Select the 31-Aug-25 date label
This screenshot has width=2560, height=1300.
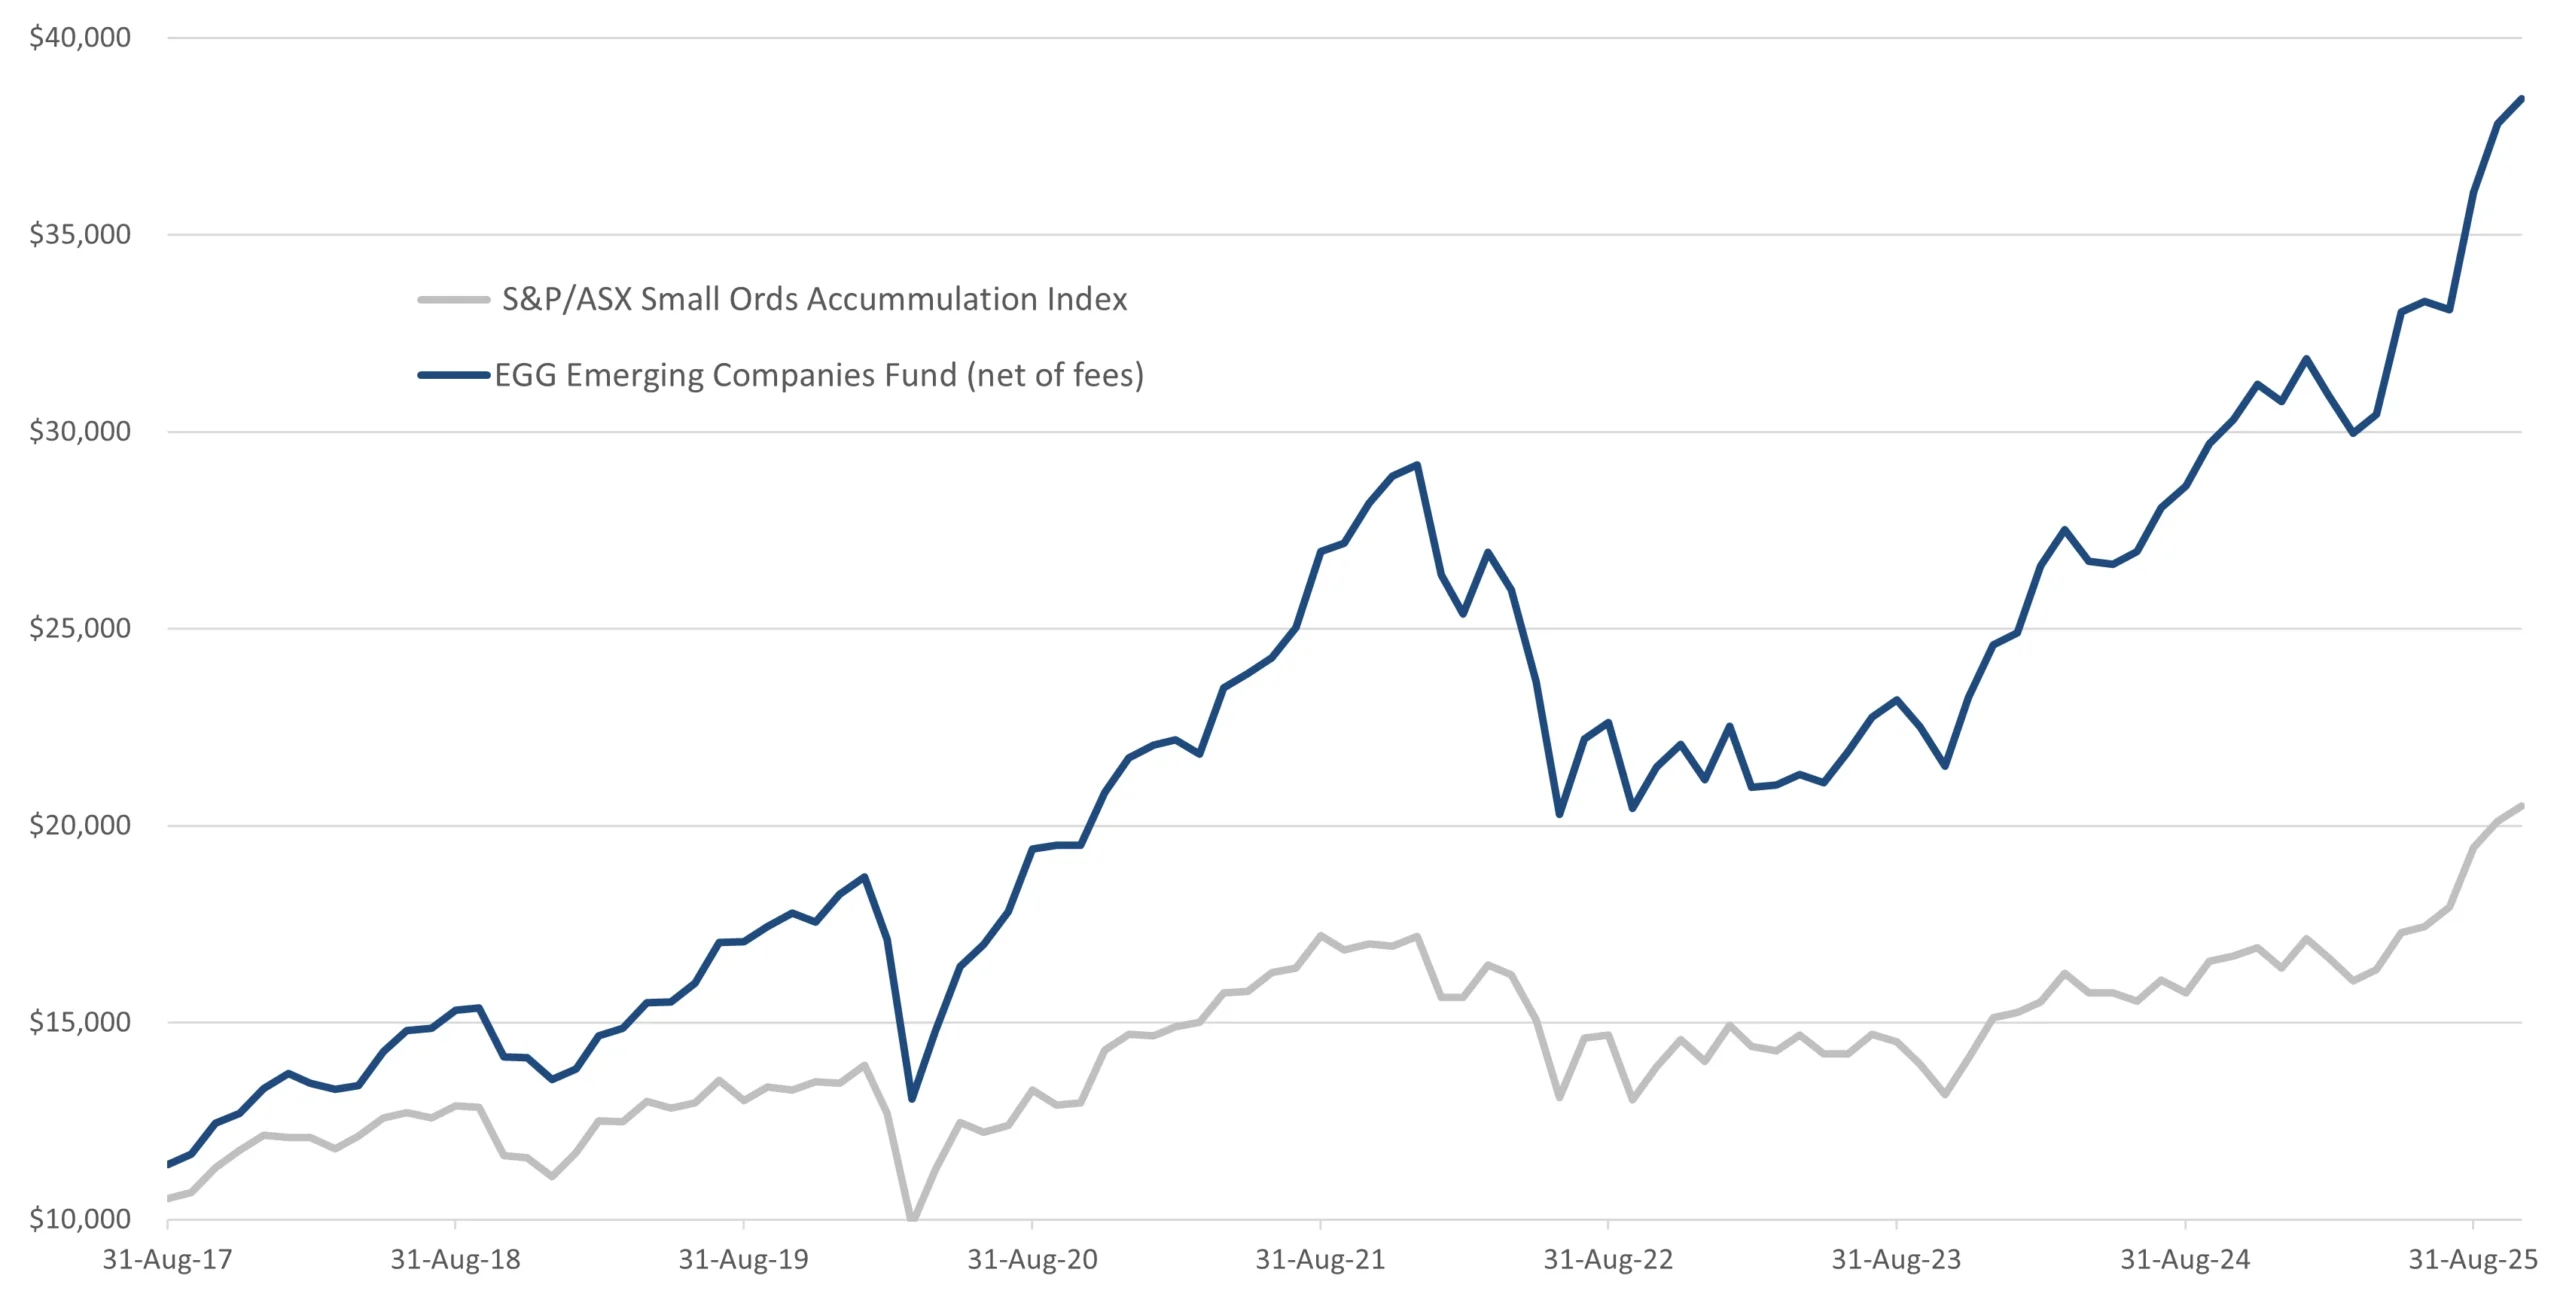(2473, 1260)
